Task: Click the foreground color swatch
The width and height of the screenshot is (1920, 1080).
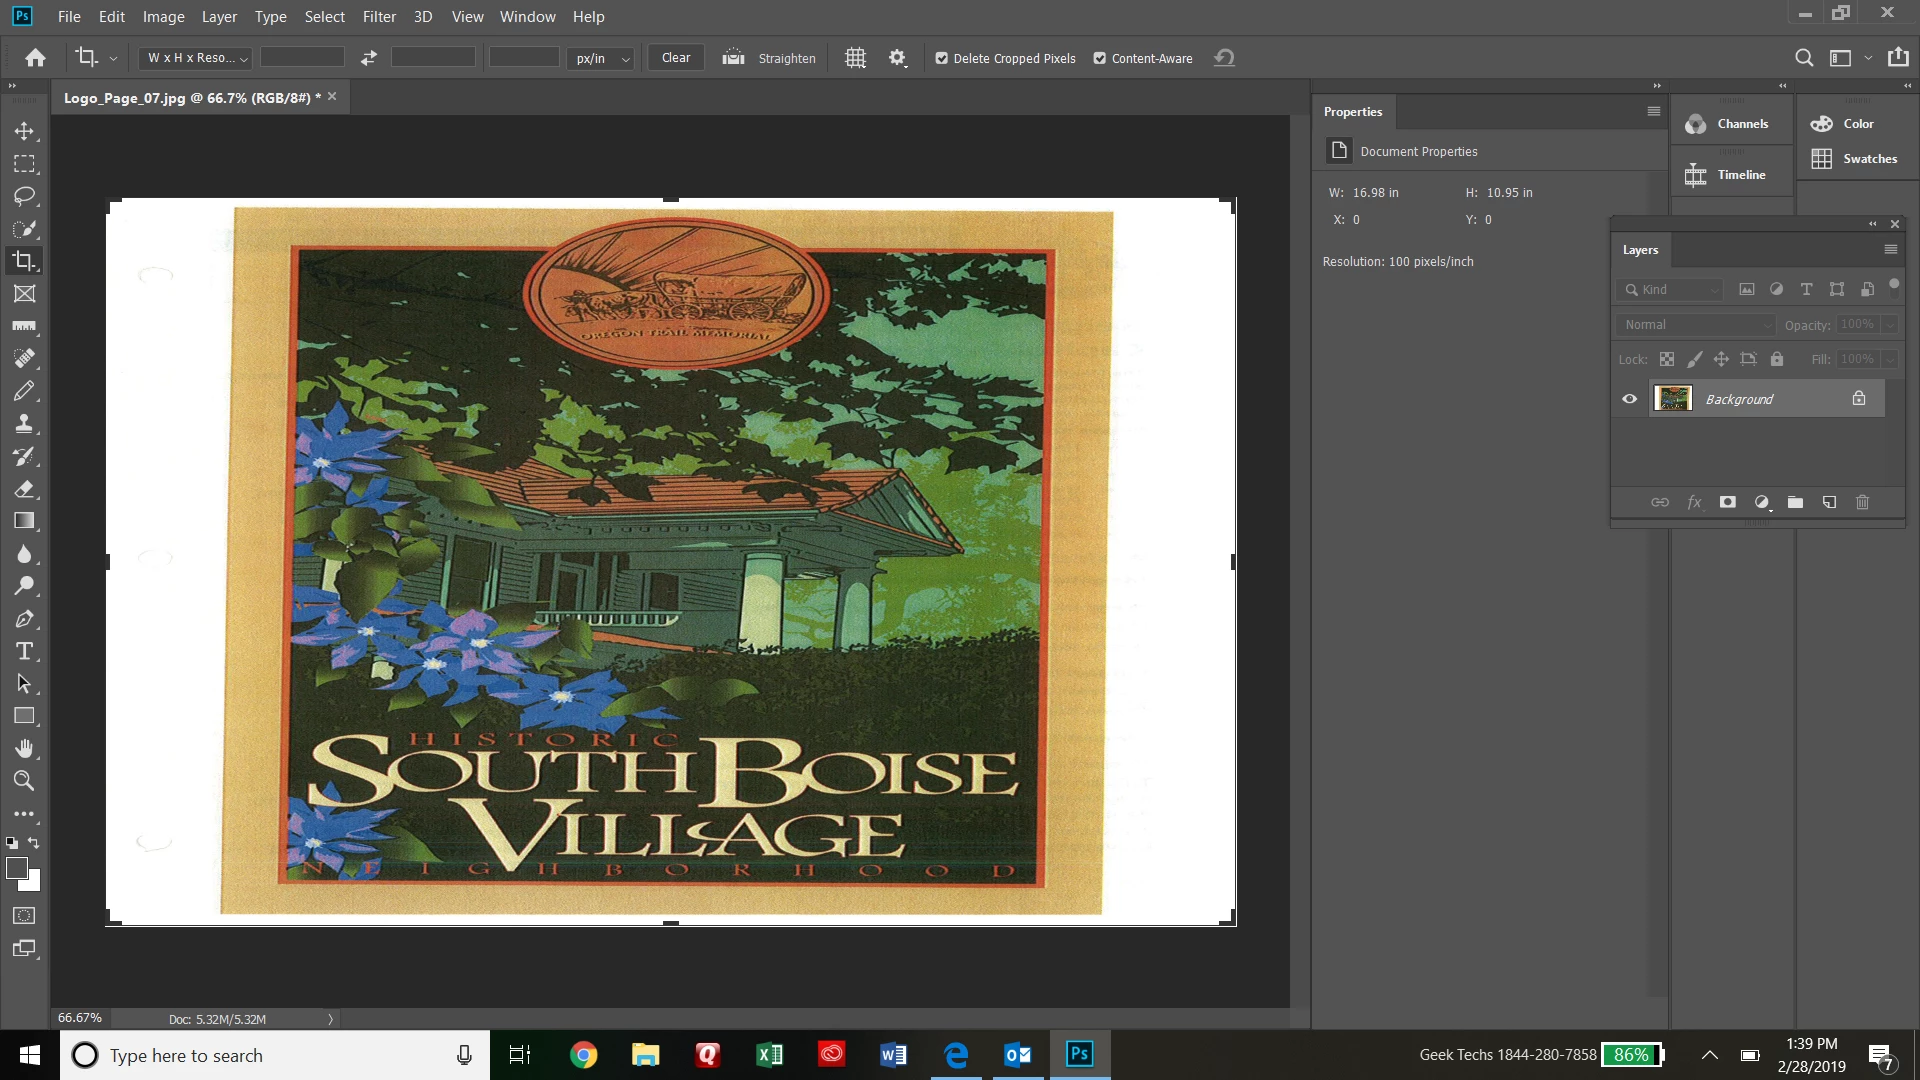Action: coord(17,868)
